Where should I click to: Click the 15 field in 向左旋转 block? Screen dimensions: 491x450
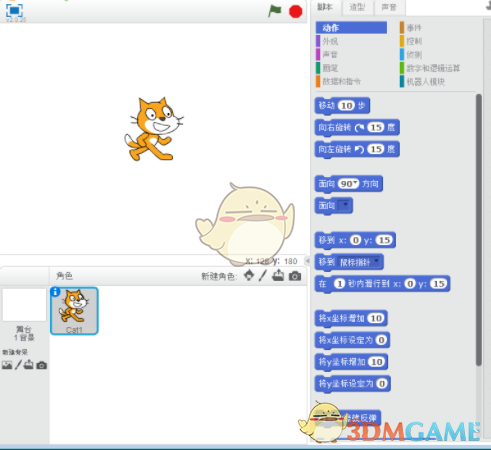tap(376, 149)
